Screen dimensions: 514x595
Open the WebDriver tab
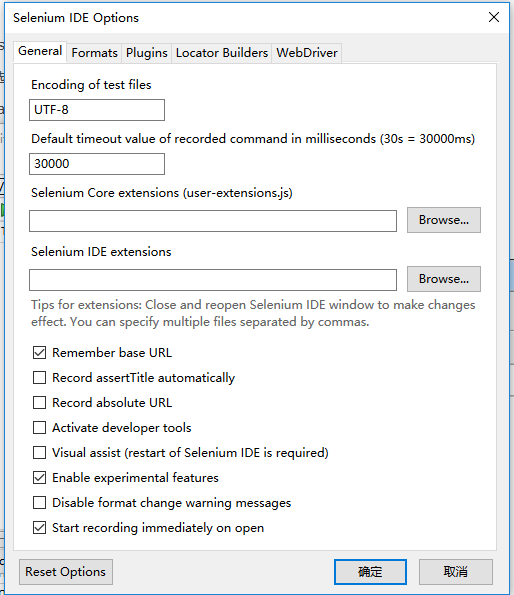tap(307, 53)
